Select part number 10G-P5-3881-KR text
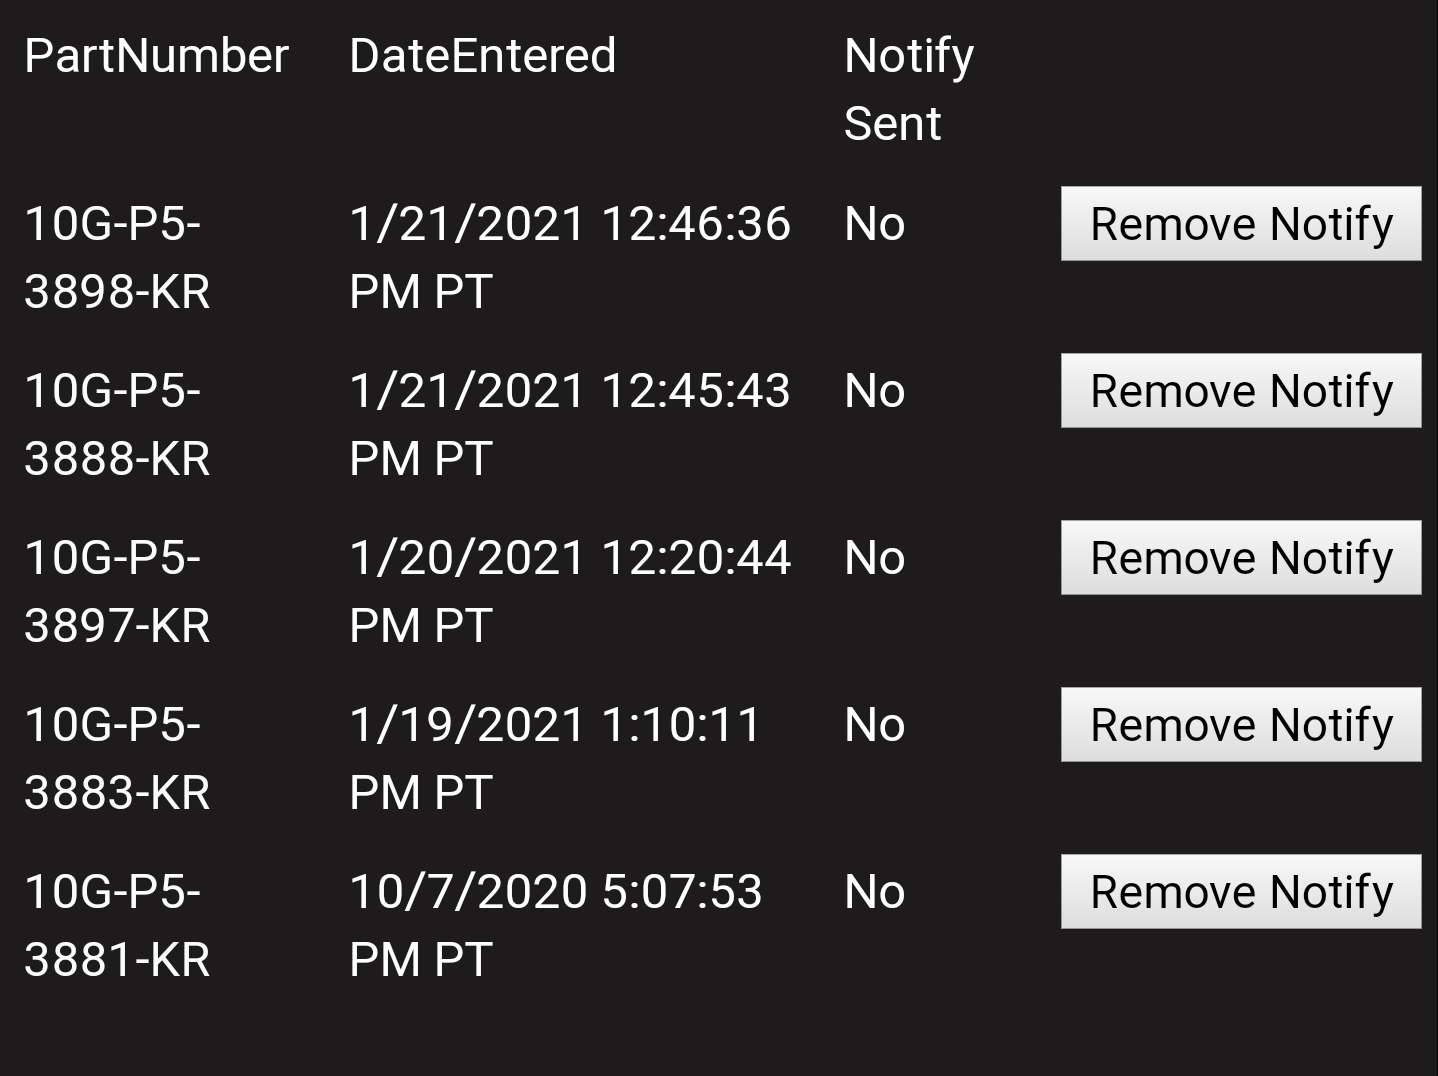Viewport: 1438px width, 1076px height. [x=117, y=925]
